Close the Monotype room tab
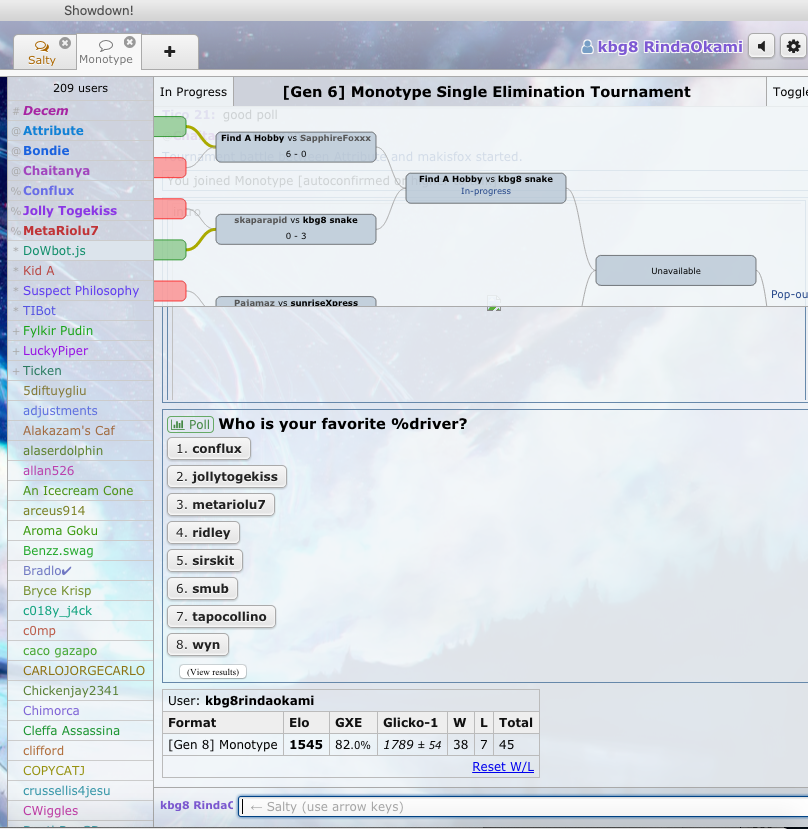Screen dimensions: 808x829 [x=129, y=43]
